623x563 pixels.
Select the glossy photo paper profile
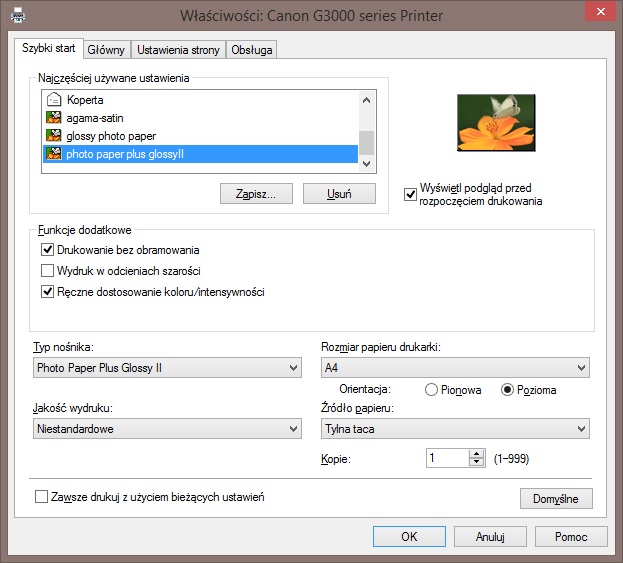pyautogui.click(x=200, y=136)
